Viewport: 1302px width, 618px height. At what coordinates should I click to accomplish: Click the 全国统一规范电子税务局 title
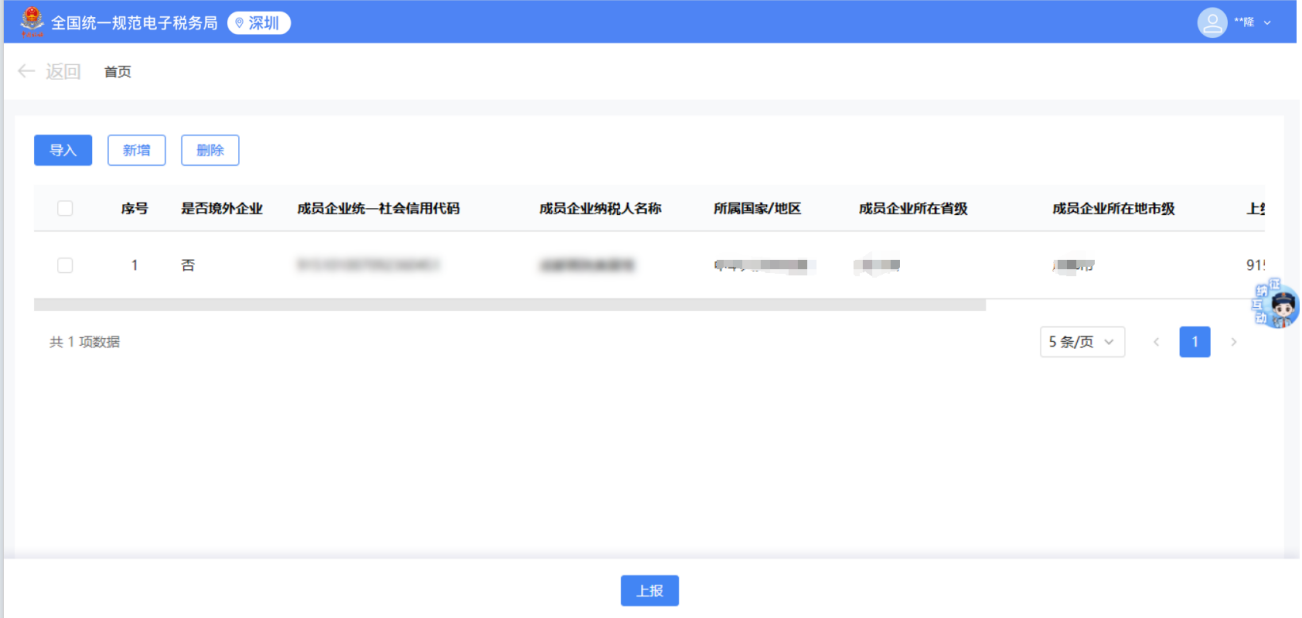point(134,23)
